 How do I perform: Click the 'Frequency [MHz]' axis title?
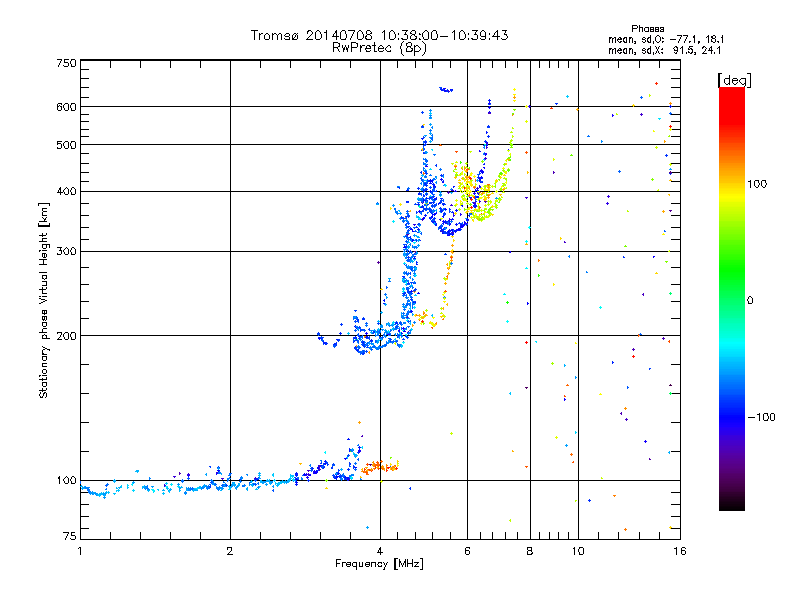379,564
